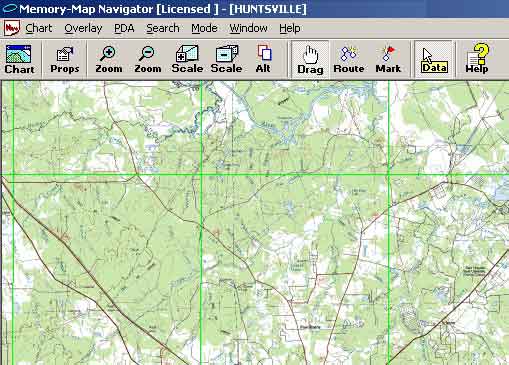Select the Zoom in magnifier tool

pyautogui.click(x=109, y=60)
